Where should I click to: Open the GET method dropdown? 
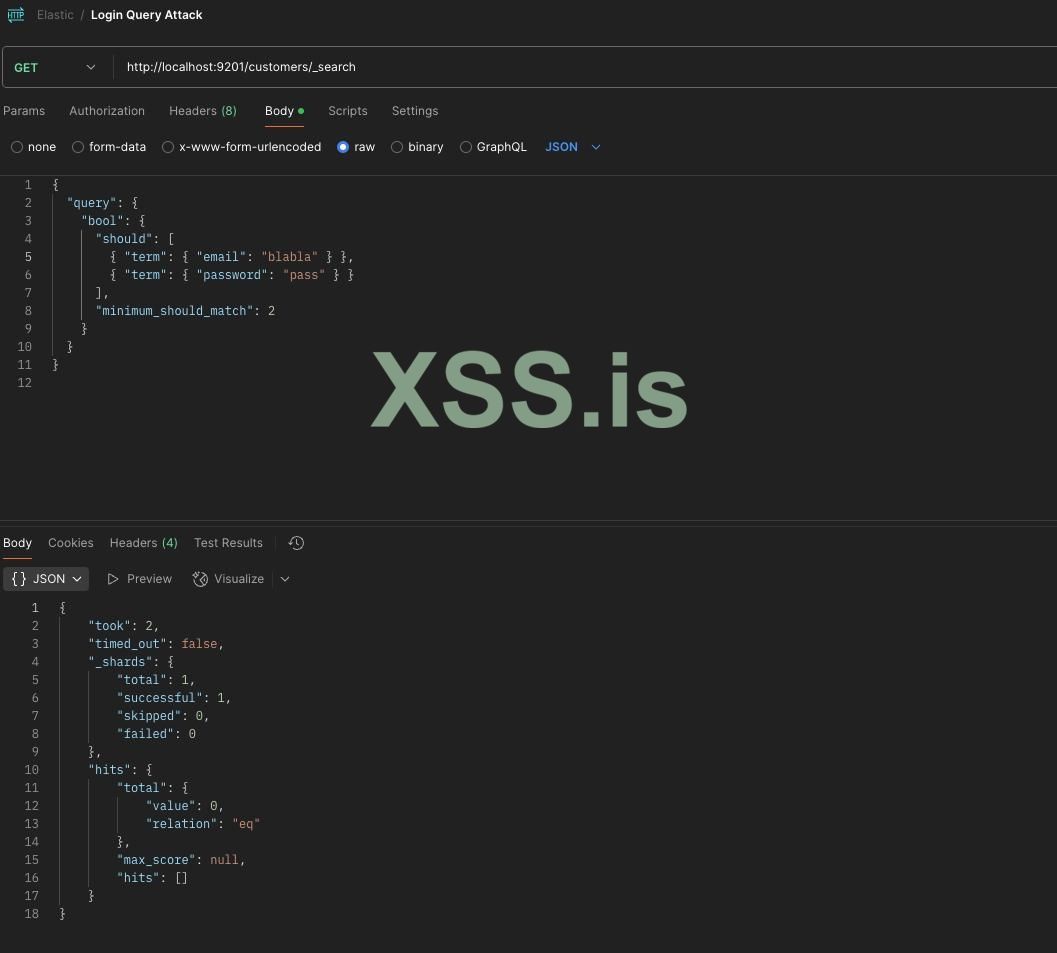coord(55,67)
